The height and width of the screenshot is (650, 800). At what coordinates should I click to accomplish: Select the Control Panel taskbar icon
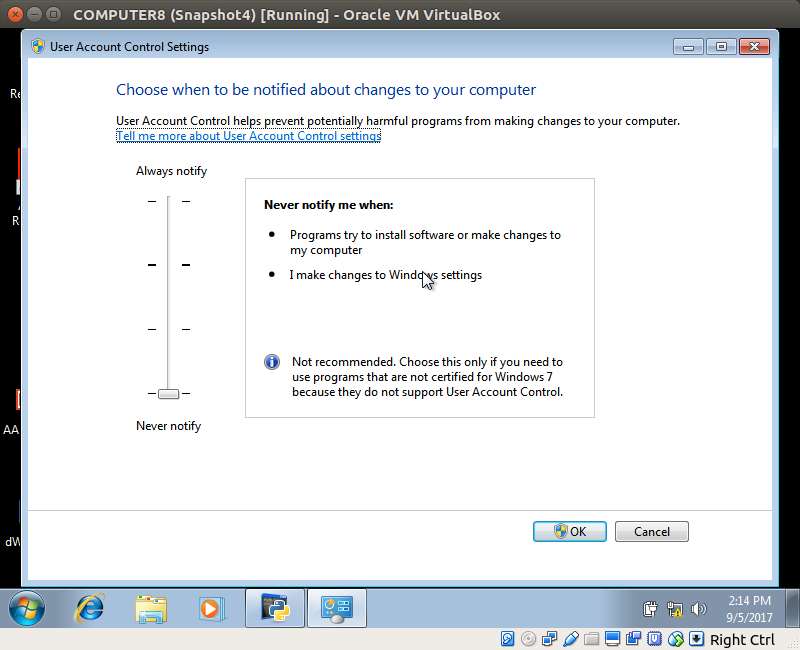(336, 608)
